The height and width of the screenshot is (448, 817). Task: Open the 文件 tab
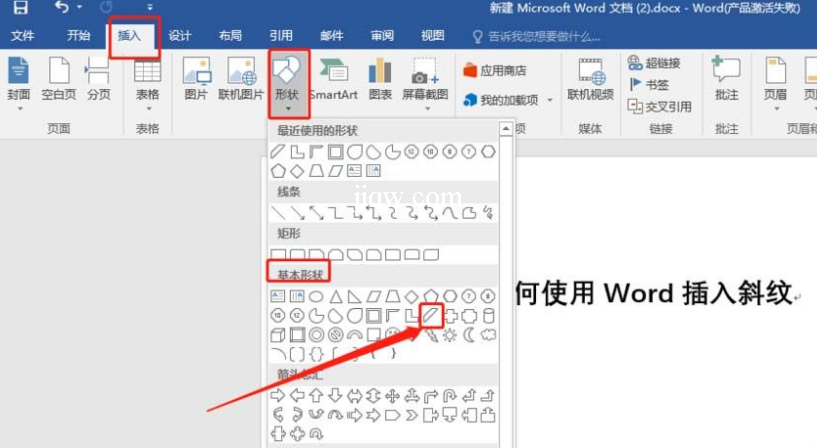[x=22, y=35]
